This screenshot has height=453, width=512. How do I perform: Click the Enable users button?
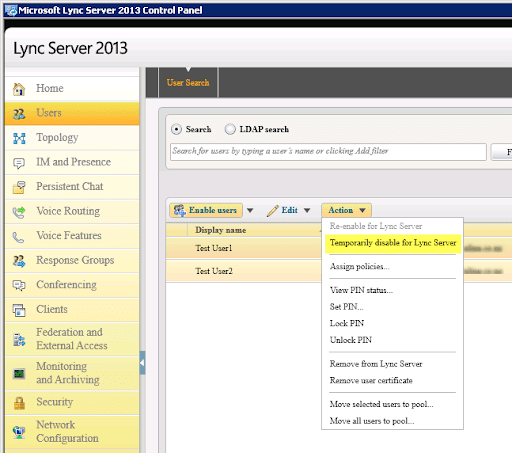pos(206,210)
